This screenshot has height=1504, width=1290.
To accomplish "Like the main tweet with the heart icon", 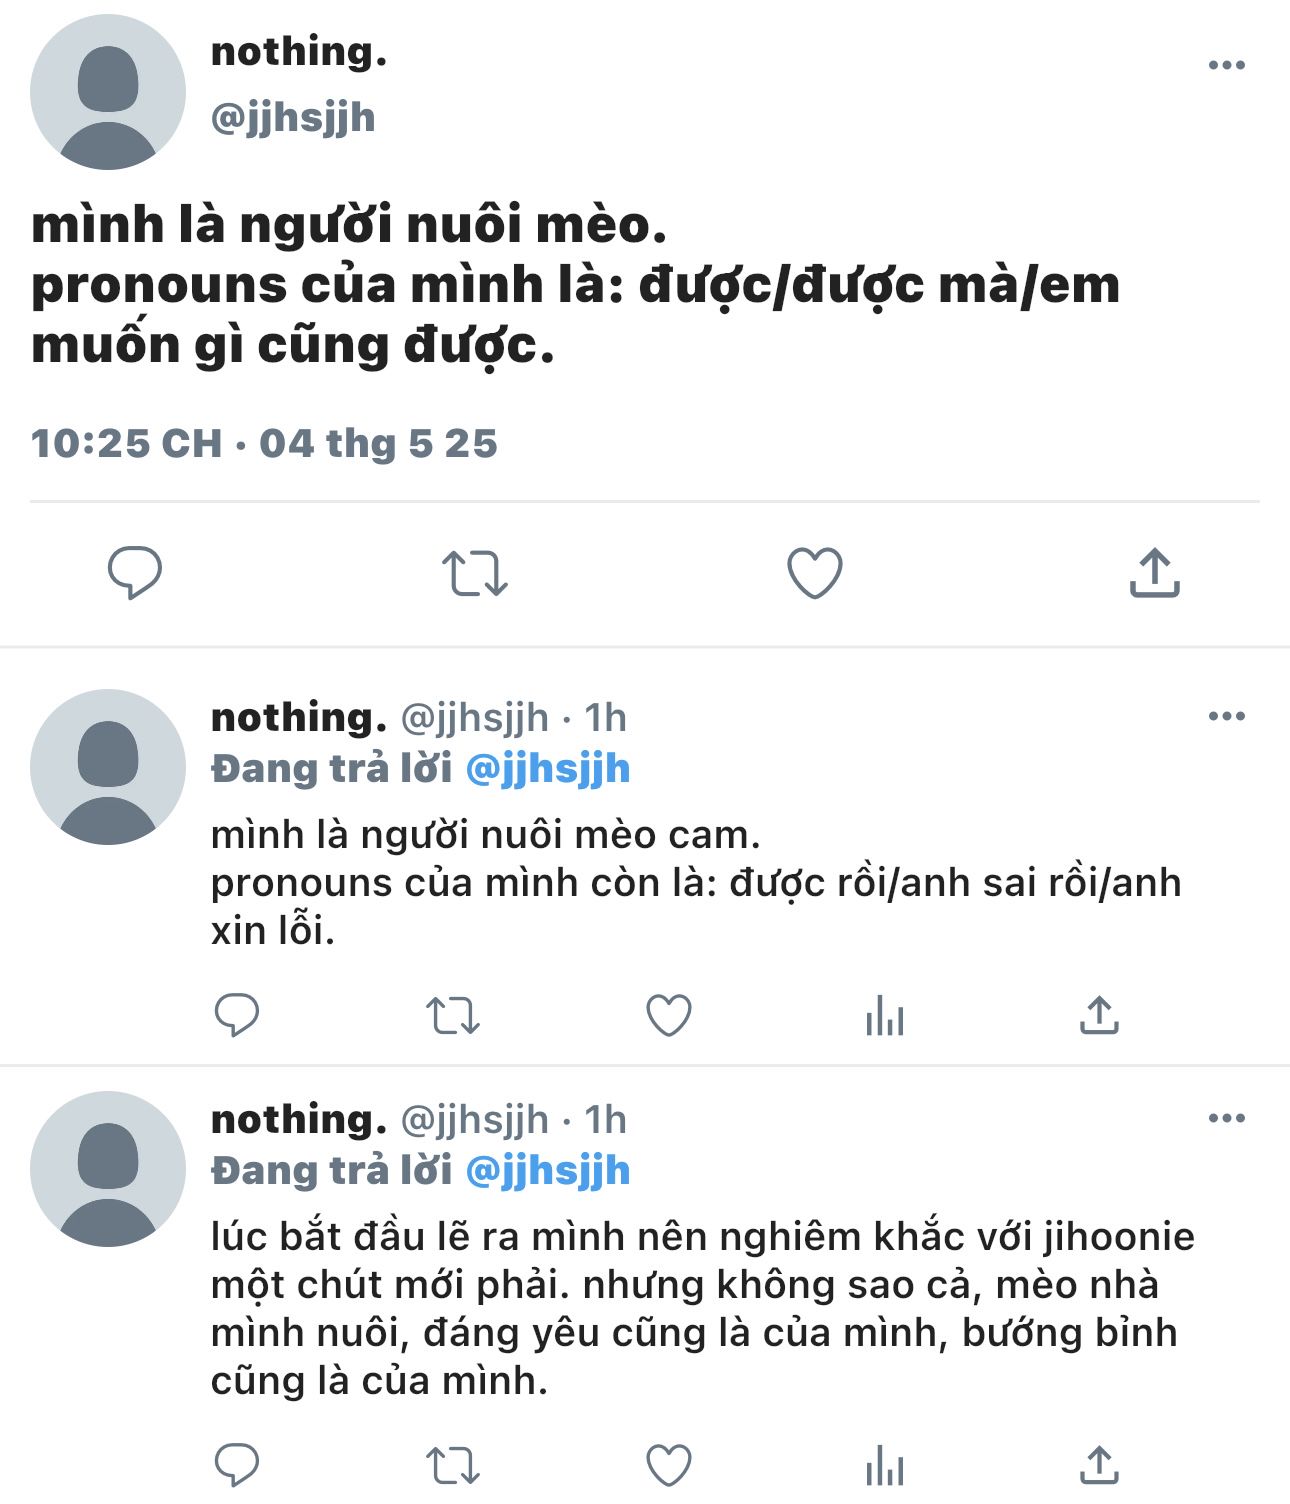I will tap(815, 573).
